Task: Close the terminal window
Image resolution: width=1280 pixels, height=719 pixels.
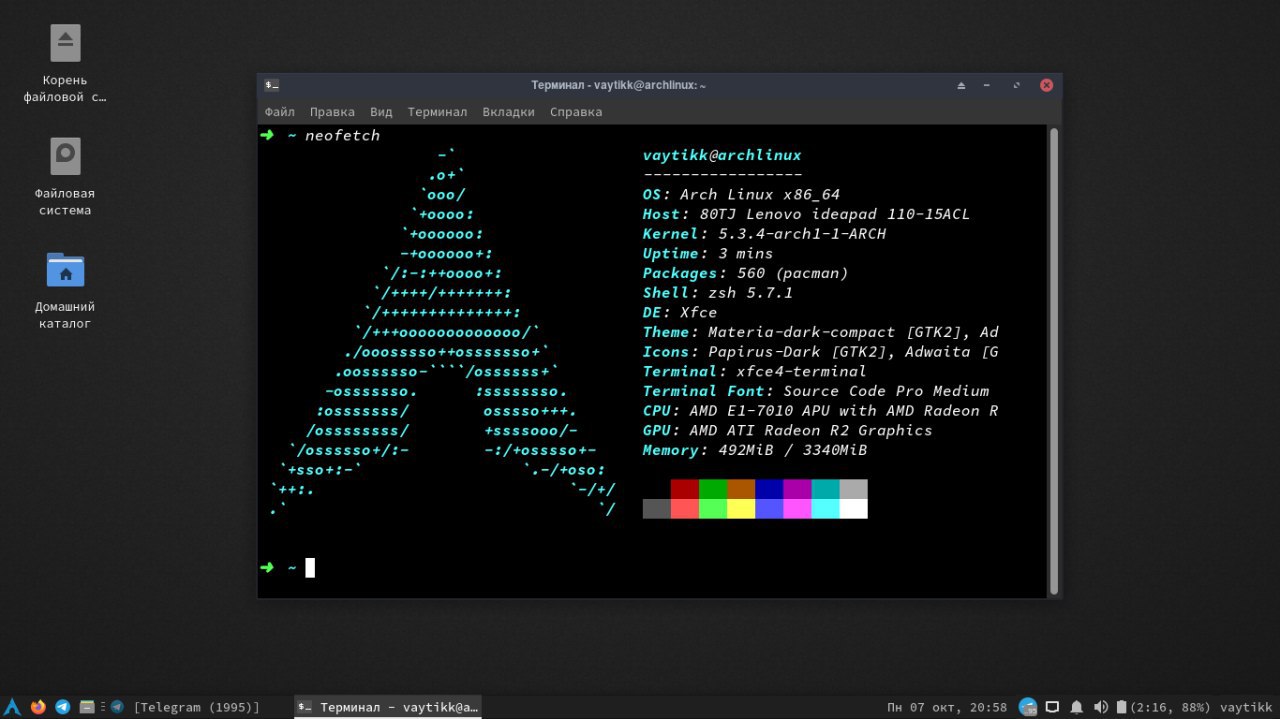Action: pos(1046,85)
